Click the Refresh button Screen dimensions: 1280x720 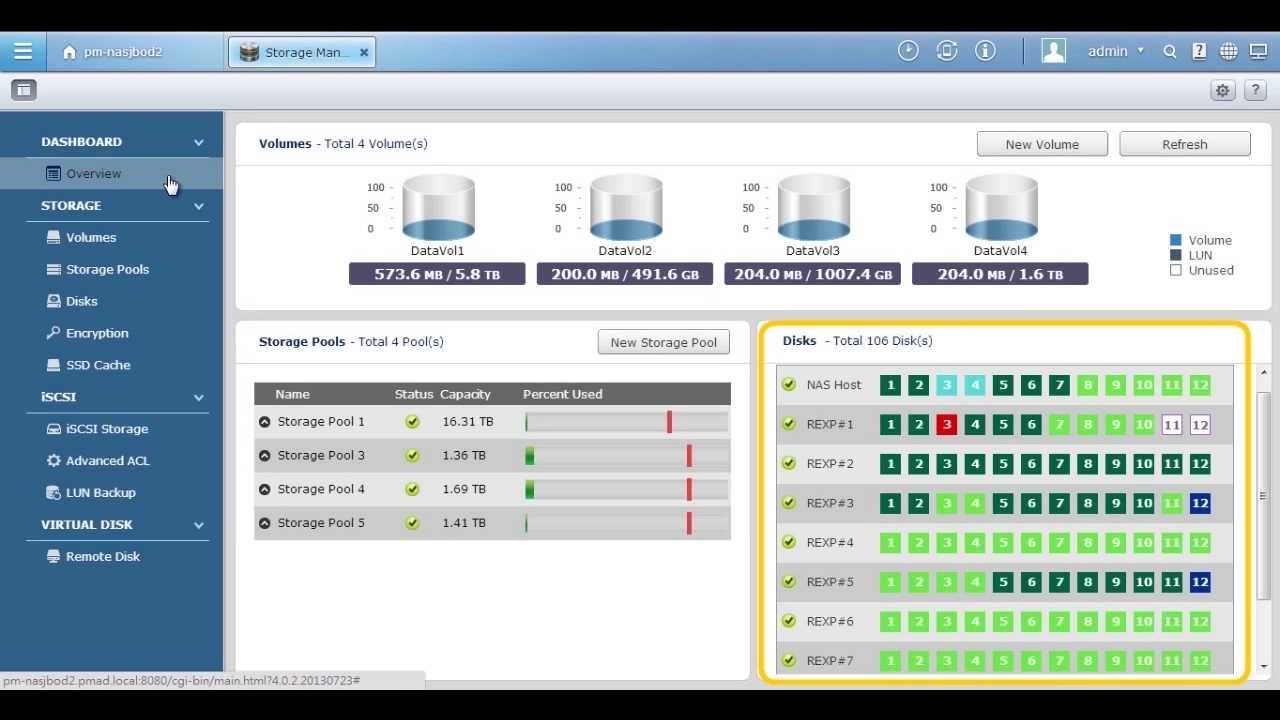coord(1185,144)
